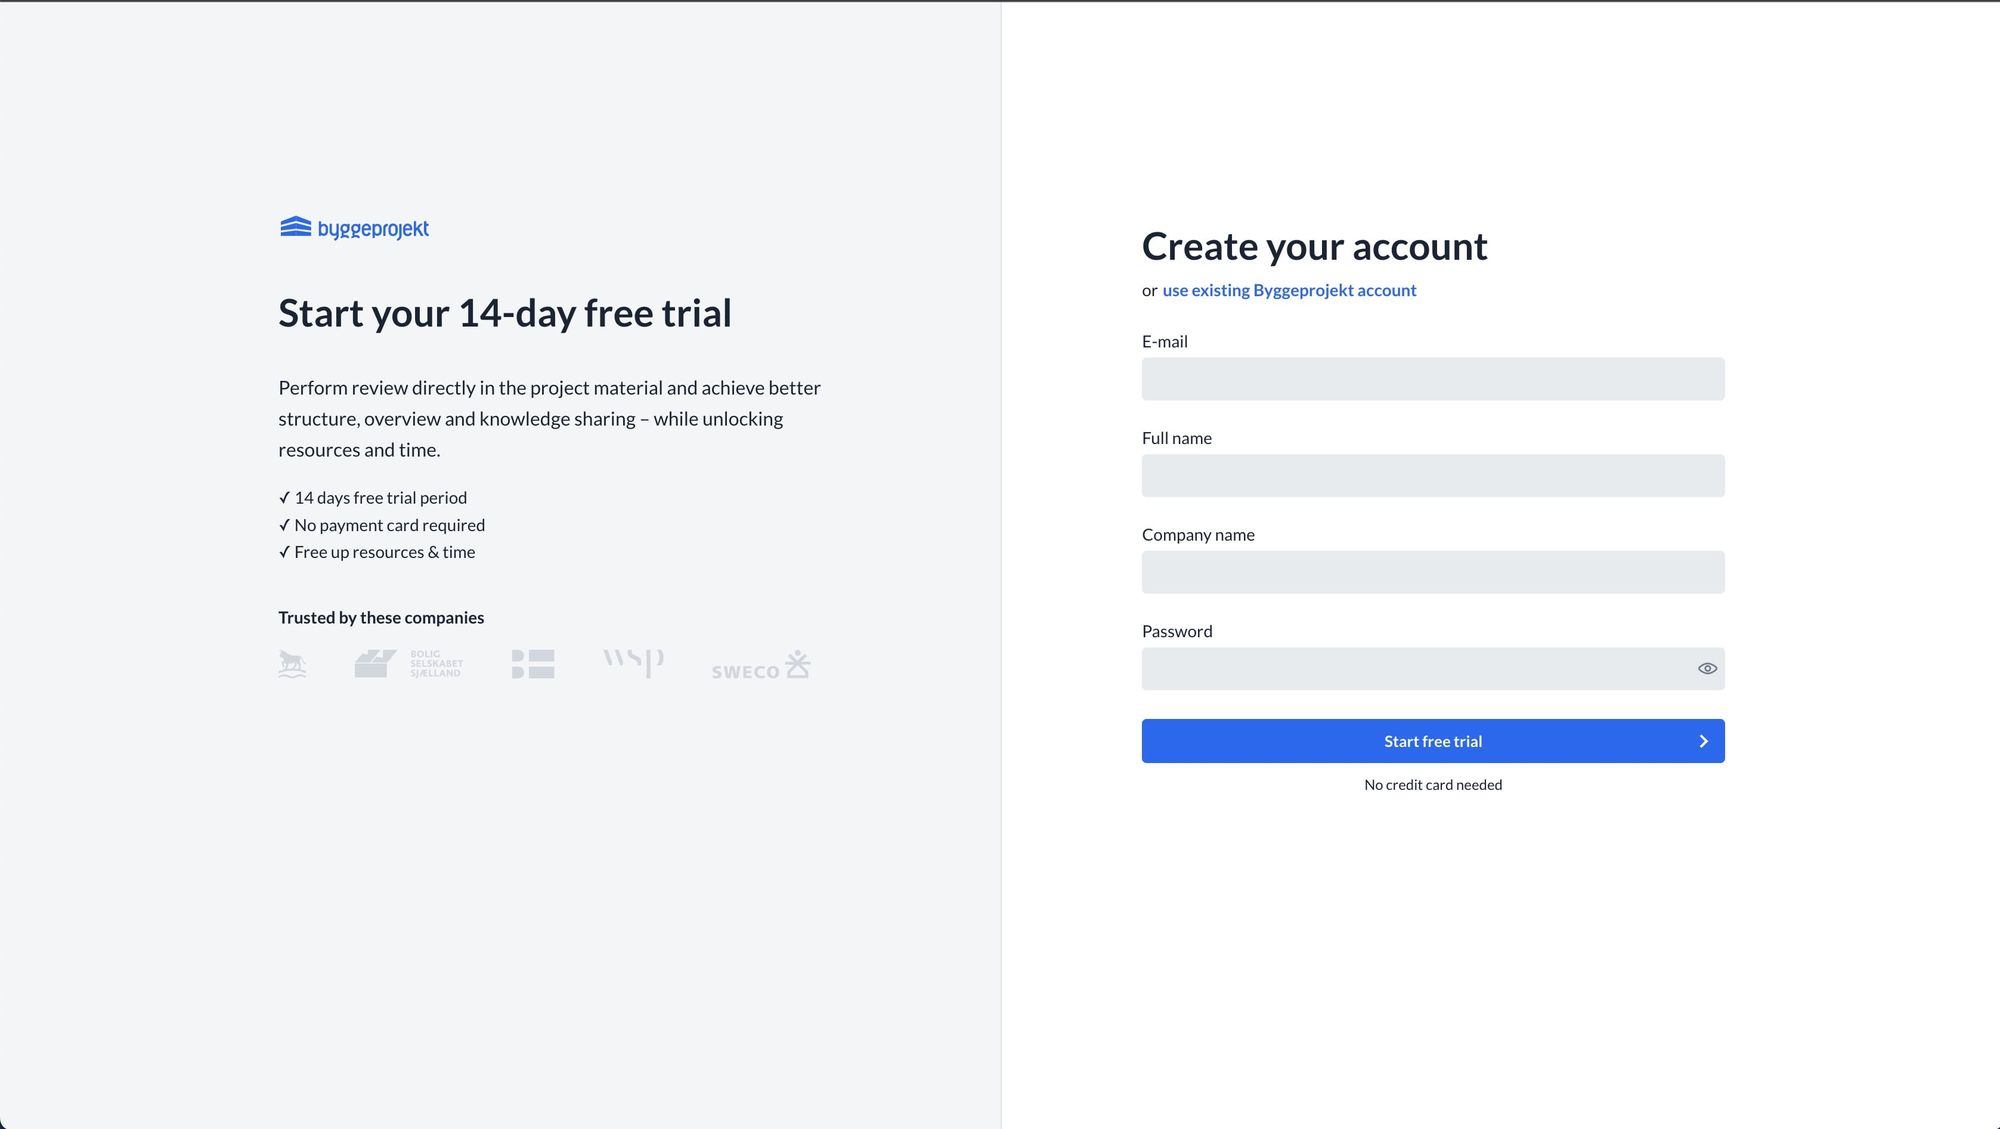Click the Sweco company logo

click(760, 666)
